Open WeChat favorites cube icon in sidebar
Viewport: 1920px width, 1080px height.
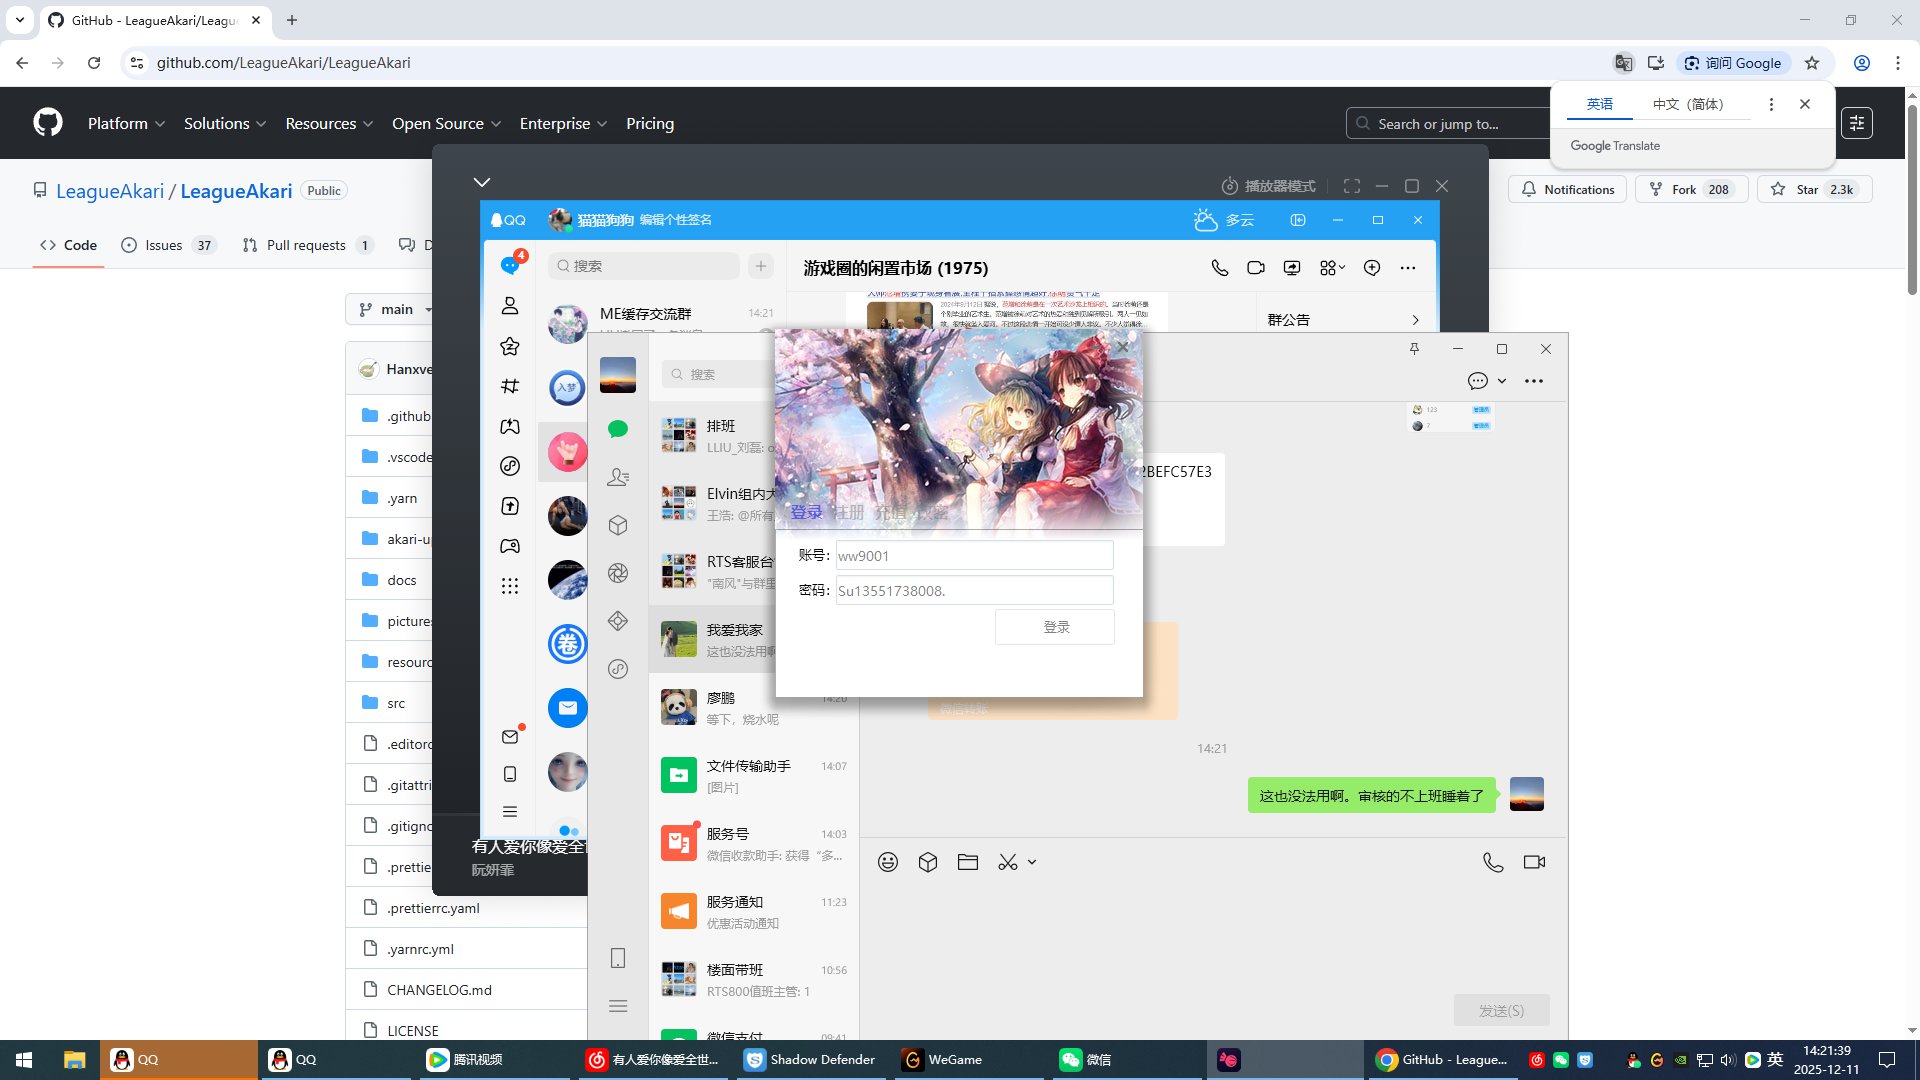pyautogui.click(x=618, y=525)
